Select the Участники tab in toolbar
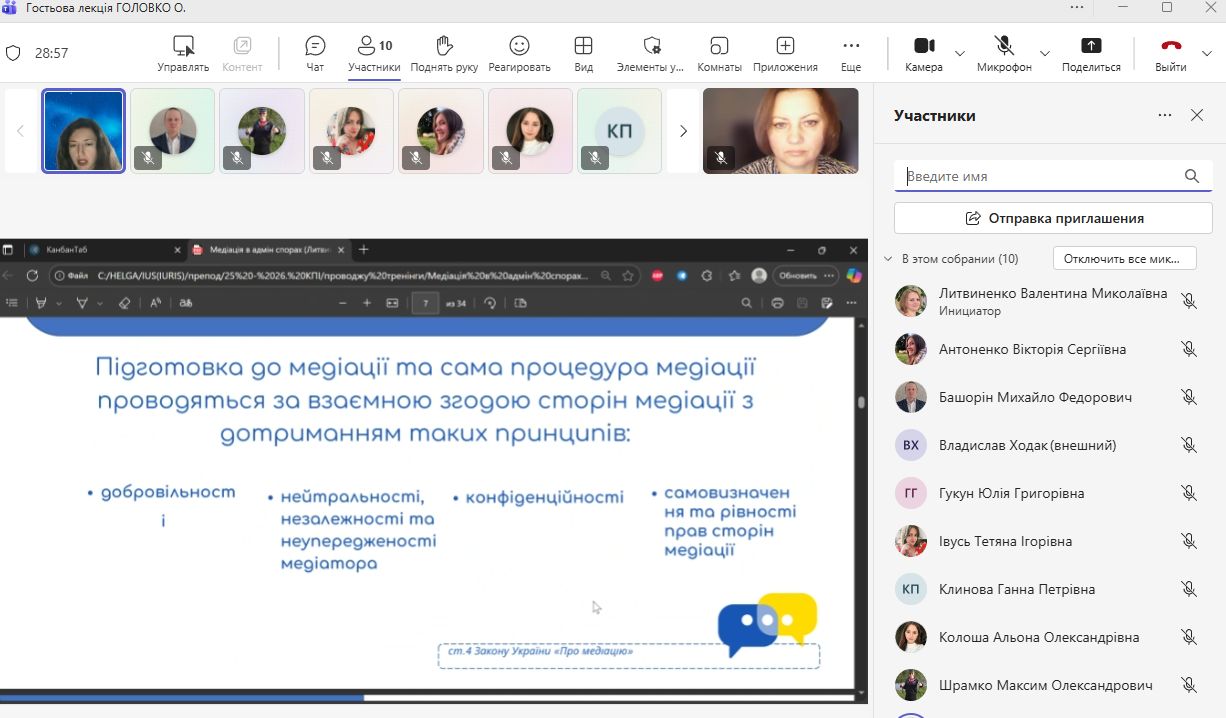This screenshot has height=718, width=1226. click(x=374, y=53)
